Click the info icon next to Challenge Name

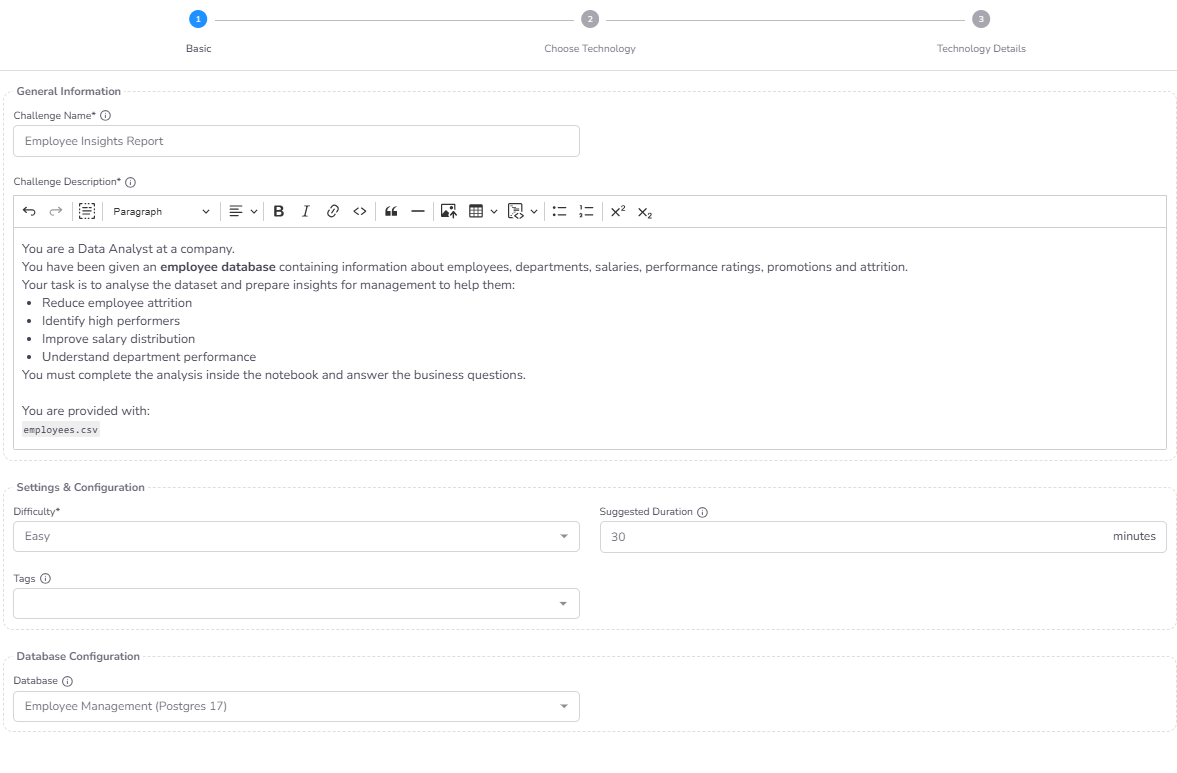[x=105, y=115]
